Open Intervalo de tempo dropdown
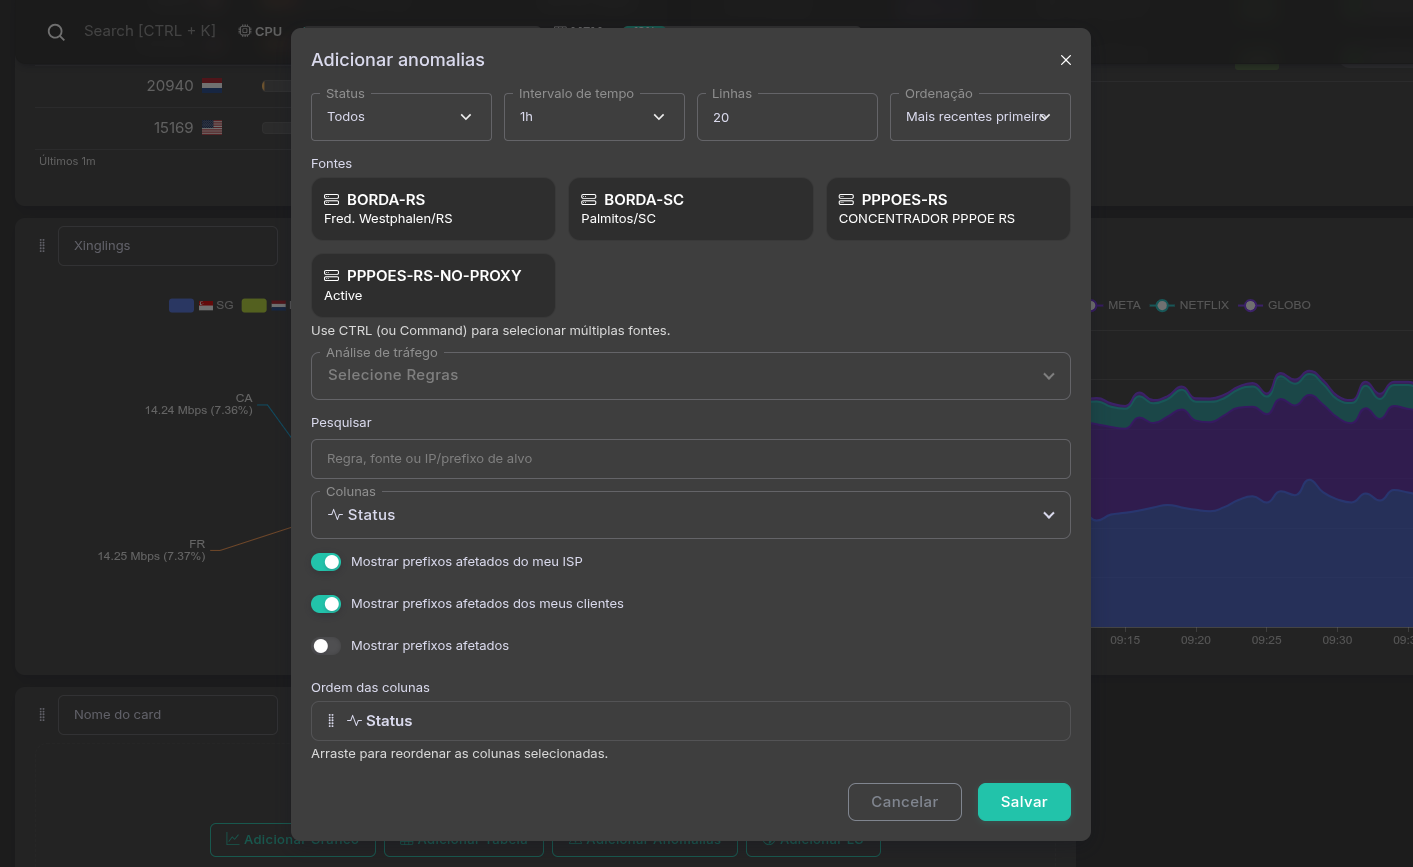Image resolution: width=1413 pixels, height=867 pixels. [x=594, y=117]
